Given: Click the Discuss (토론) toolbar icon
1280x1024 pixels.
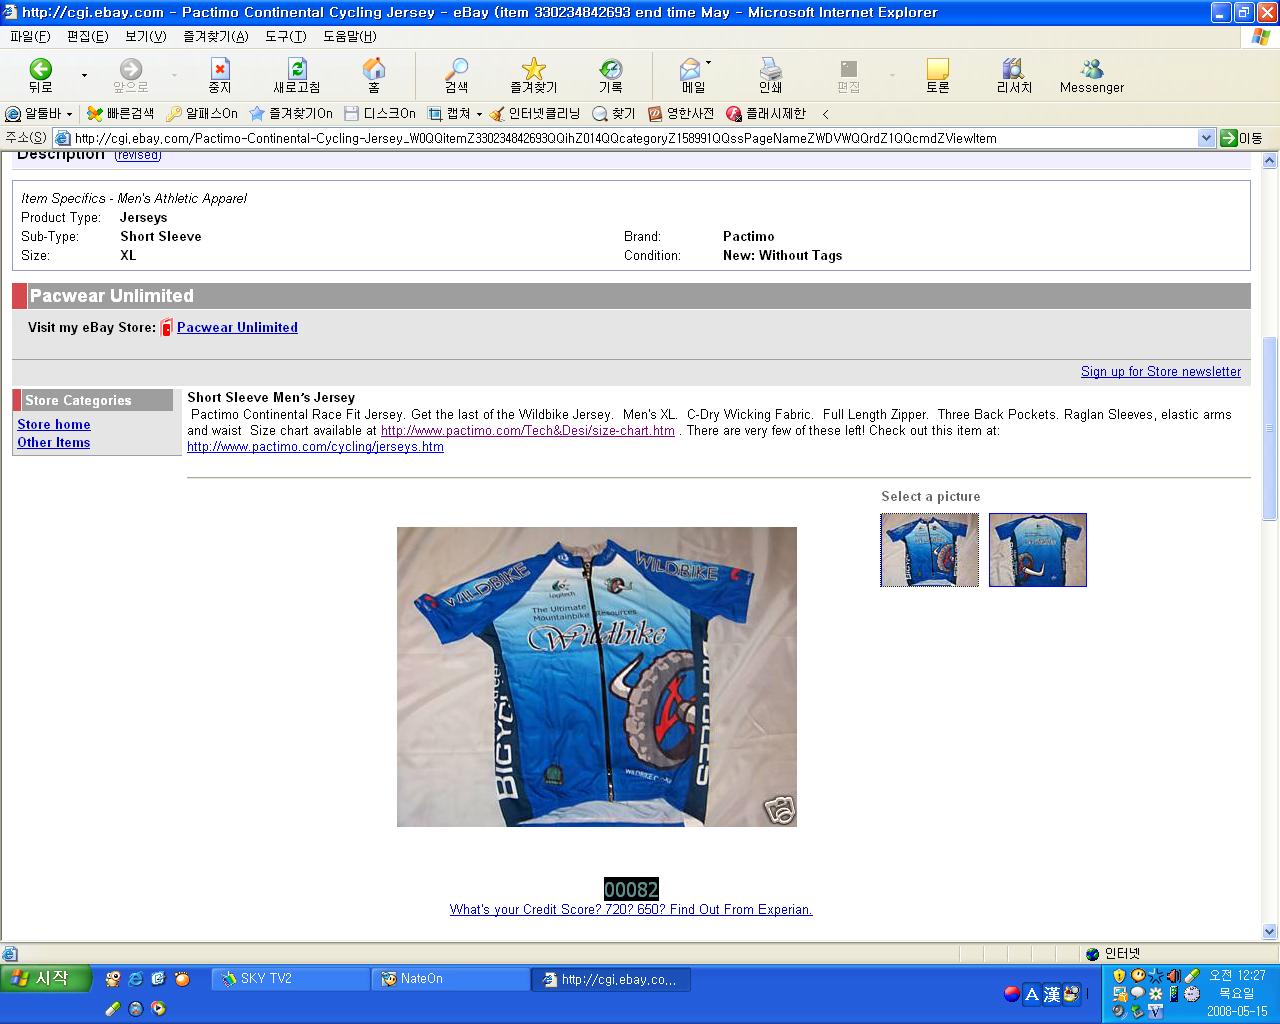Looking at the screenshot, I should (x=937, y=75).
